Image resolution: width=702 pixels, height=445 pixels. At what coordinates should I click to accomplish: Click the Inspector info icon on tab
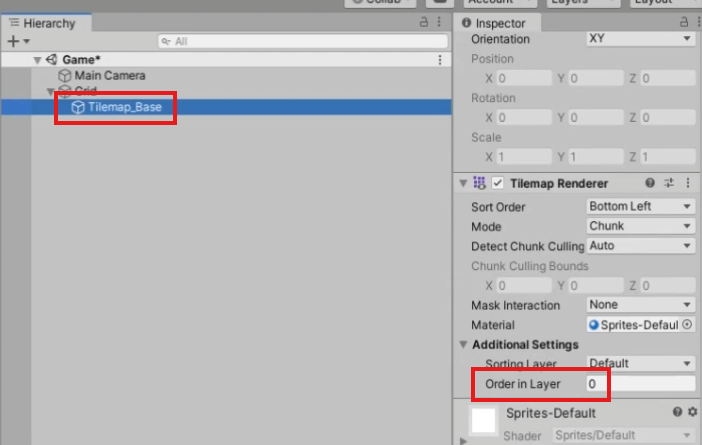tap(466, 22)
